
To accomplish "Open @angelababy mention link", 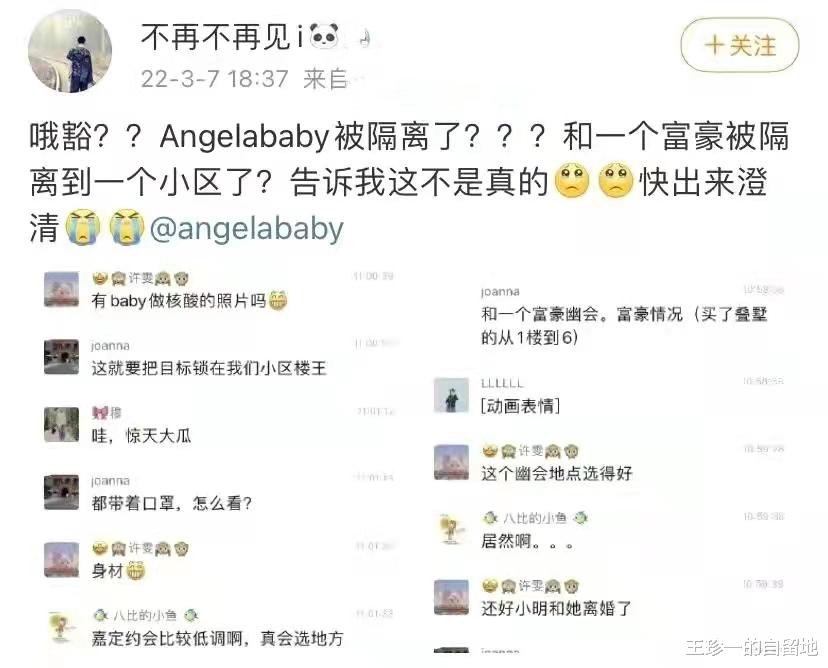I will tap(247, 229).
